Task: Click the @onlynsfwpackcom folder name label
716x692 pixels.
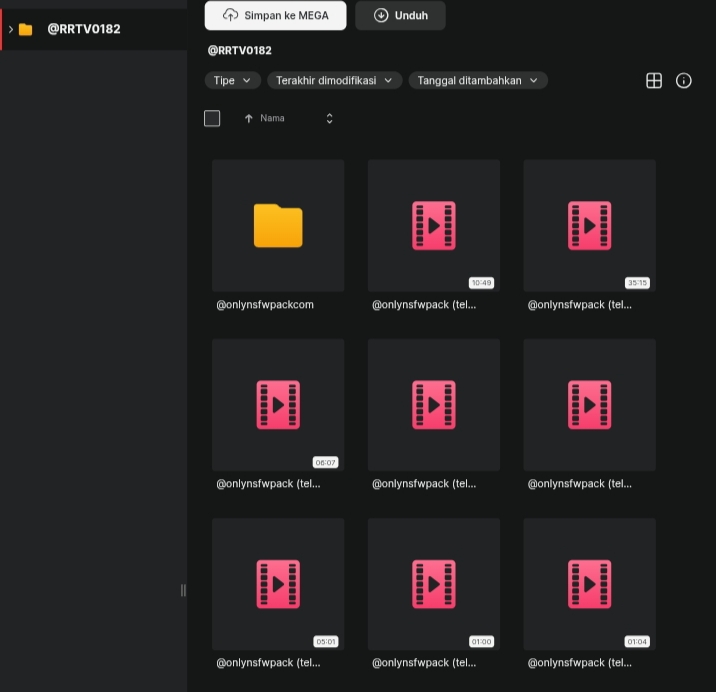Action: click(x=265, y=305)
